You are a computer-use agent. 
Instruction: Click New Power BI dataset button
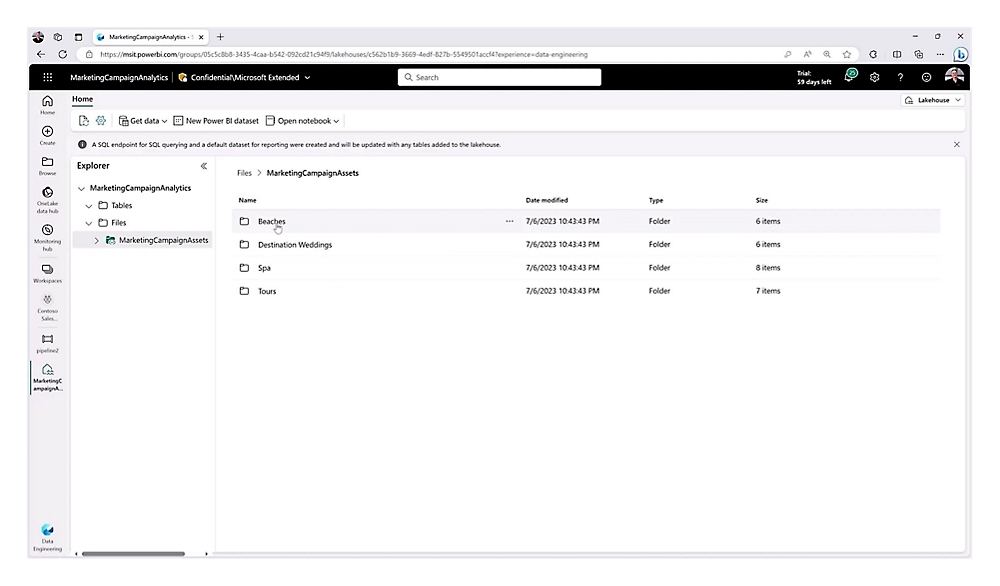coord(216,121)
